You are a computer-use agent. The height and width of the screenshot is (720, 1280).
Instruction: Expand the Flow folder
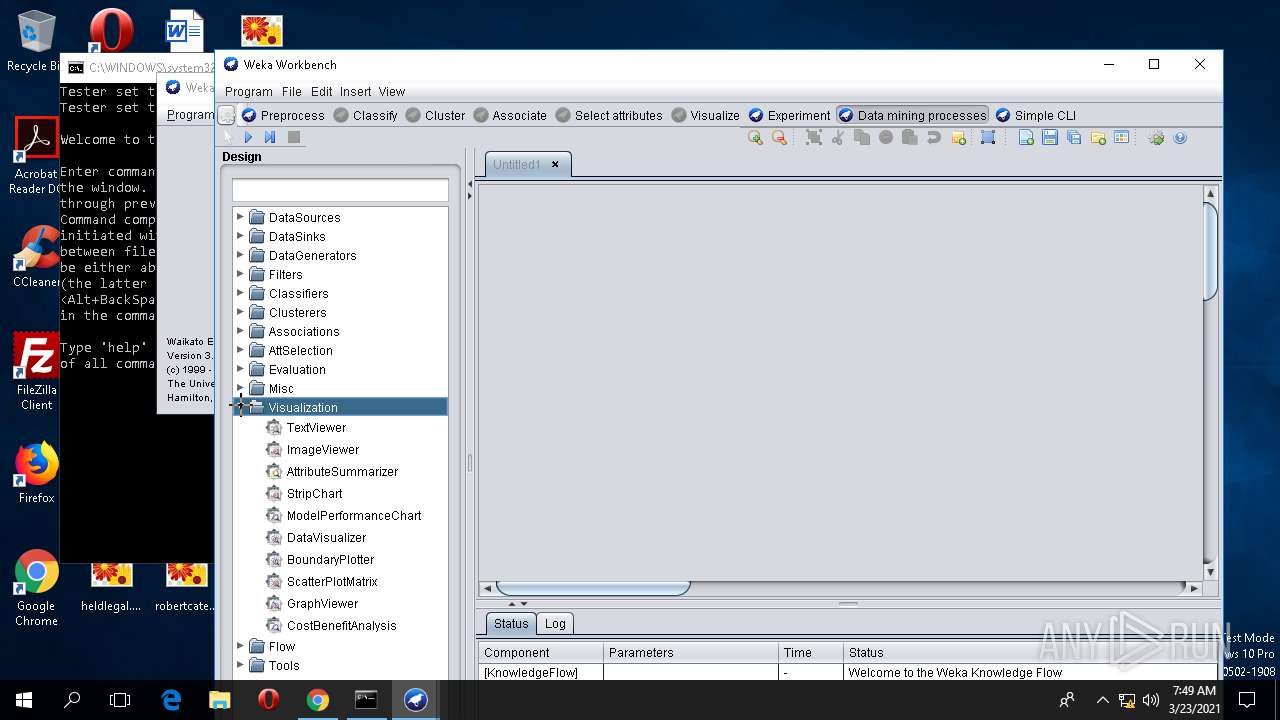(x=240, y=646)
